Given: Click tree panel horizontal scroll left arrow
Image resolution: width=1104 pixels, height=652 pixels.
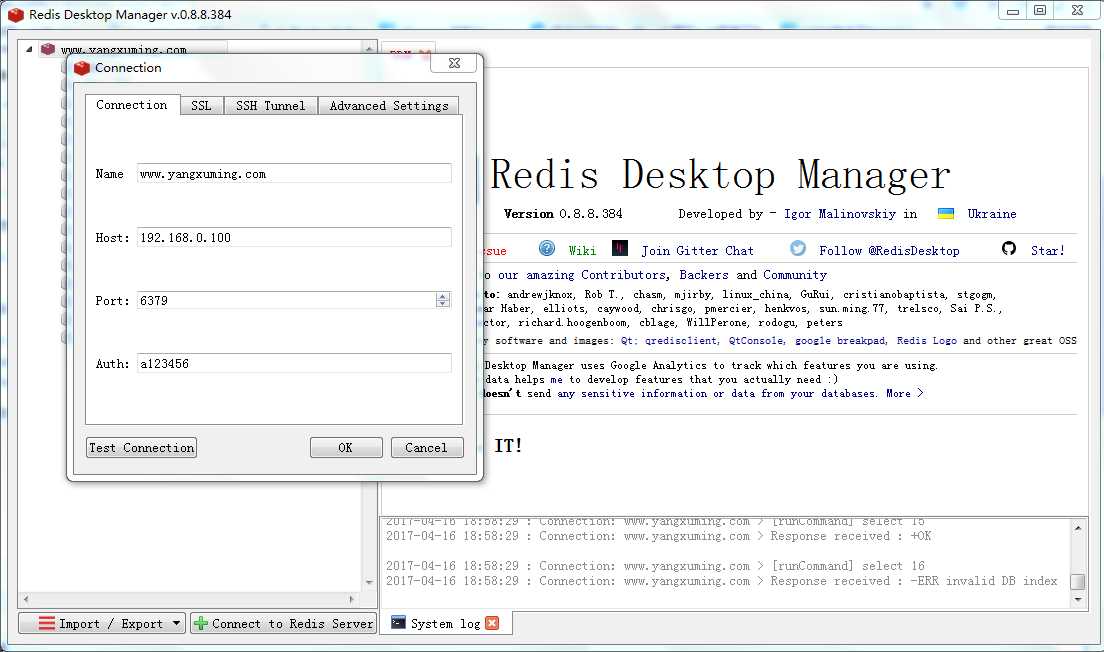Looking at the screenshot, I should coord(26,600).
